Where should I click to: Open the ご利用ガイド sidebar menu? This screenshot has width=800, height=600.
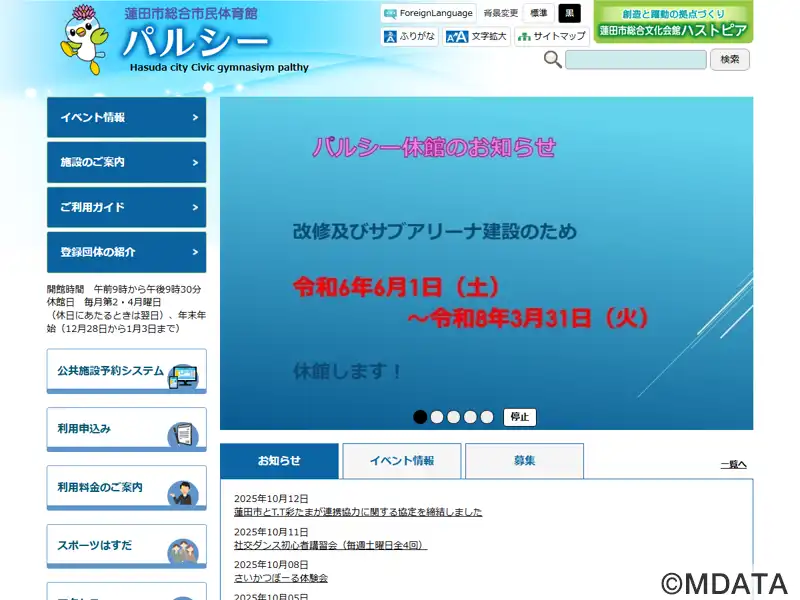tap(127, 207)
